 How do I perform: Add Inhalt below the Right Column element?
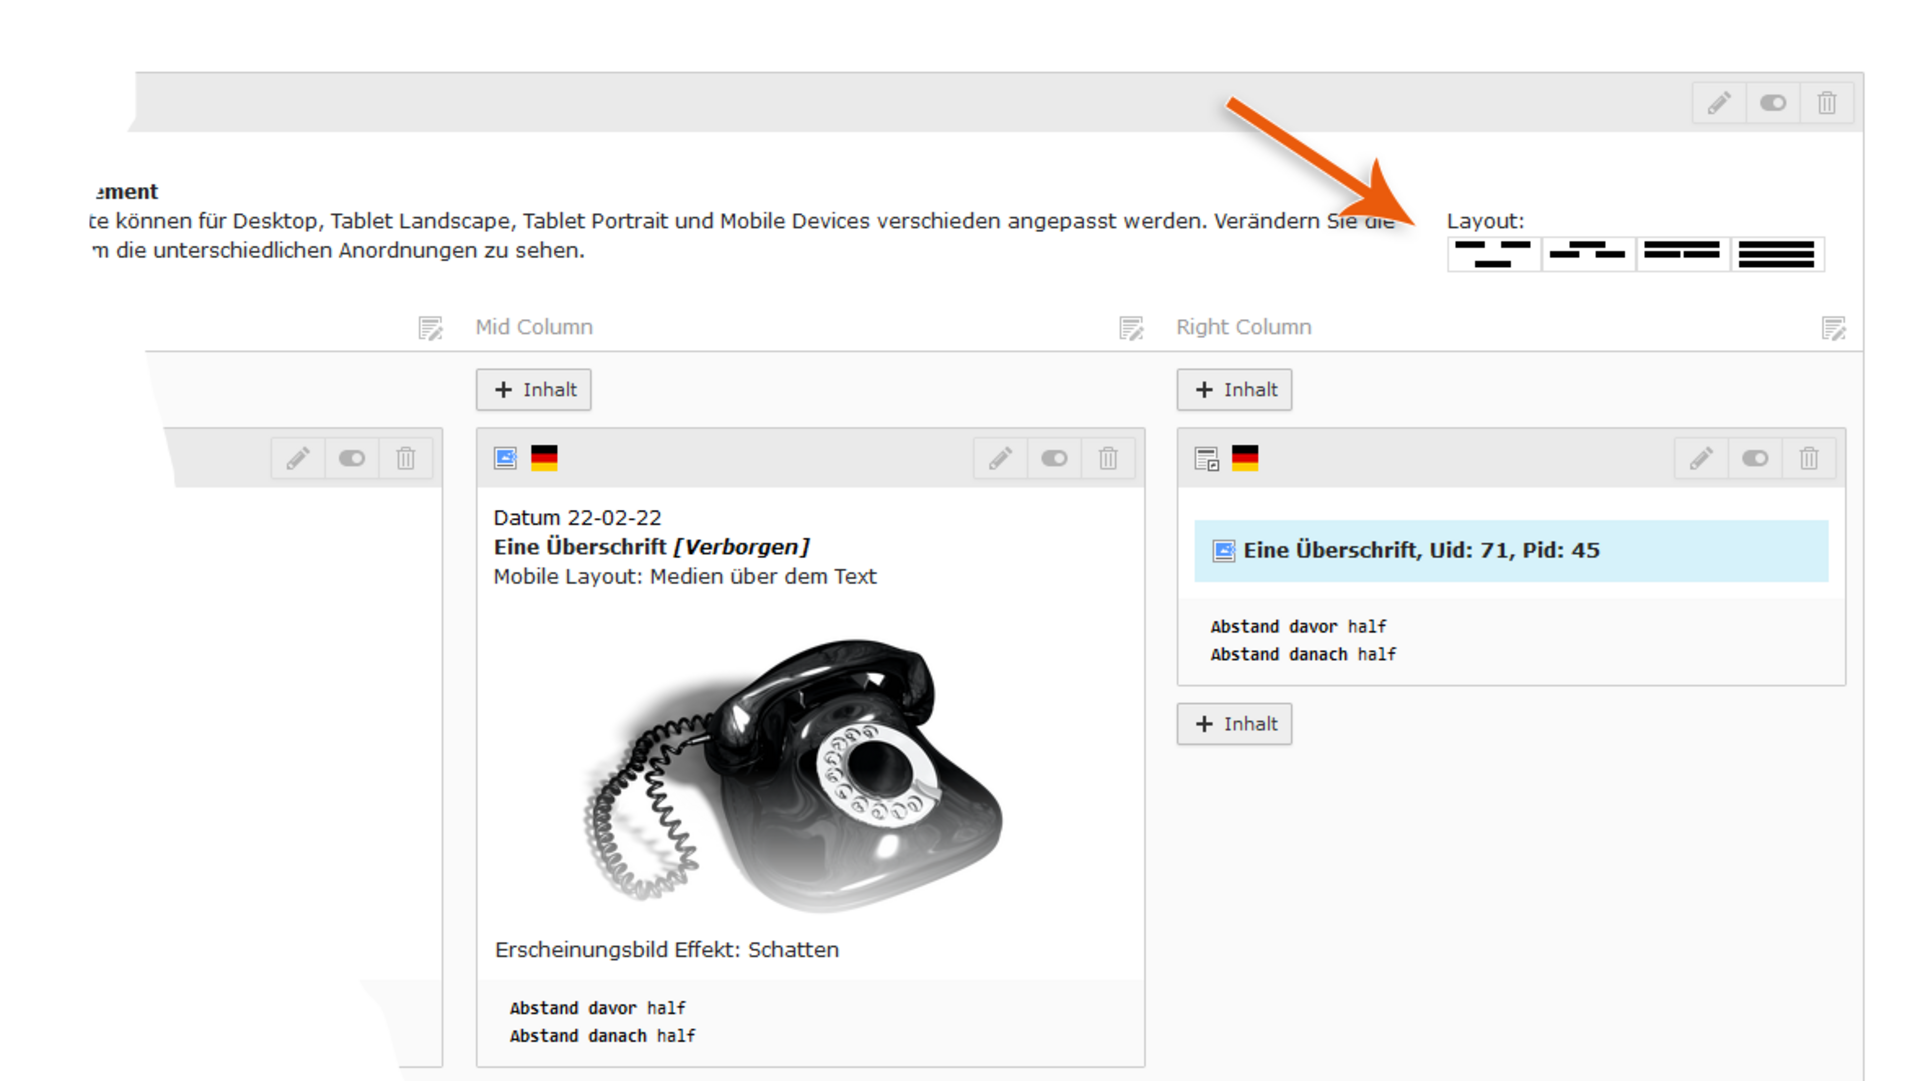[1235, 724]
